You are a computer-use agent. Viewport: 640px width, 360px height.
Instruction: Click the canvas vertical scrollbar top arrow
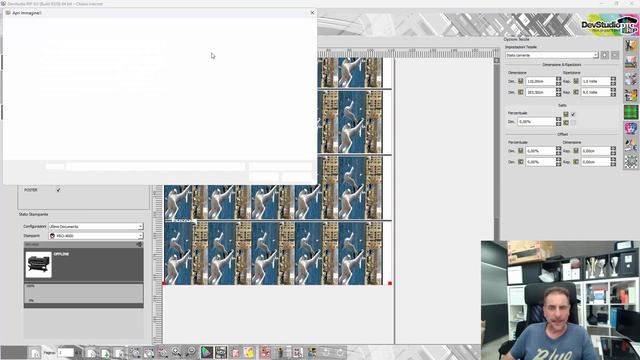pyautogui.click(x=497, y=60)
